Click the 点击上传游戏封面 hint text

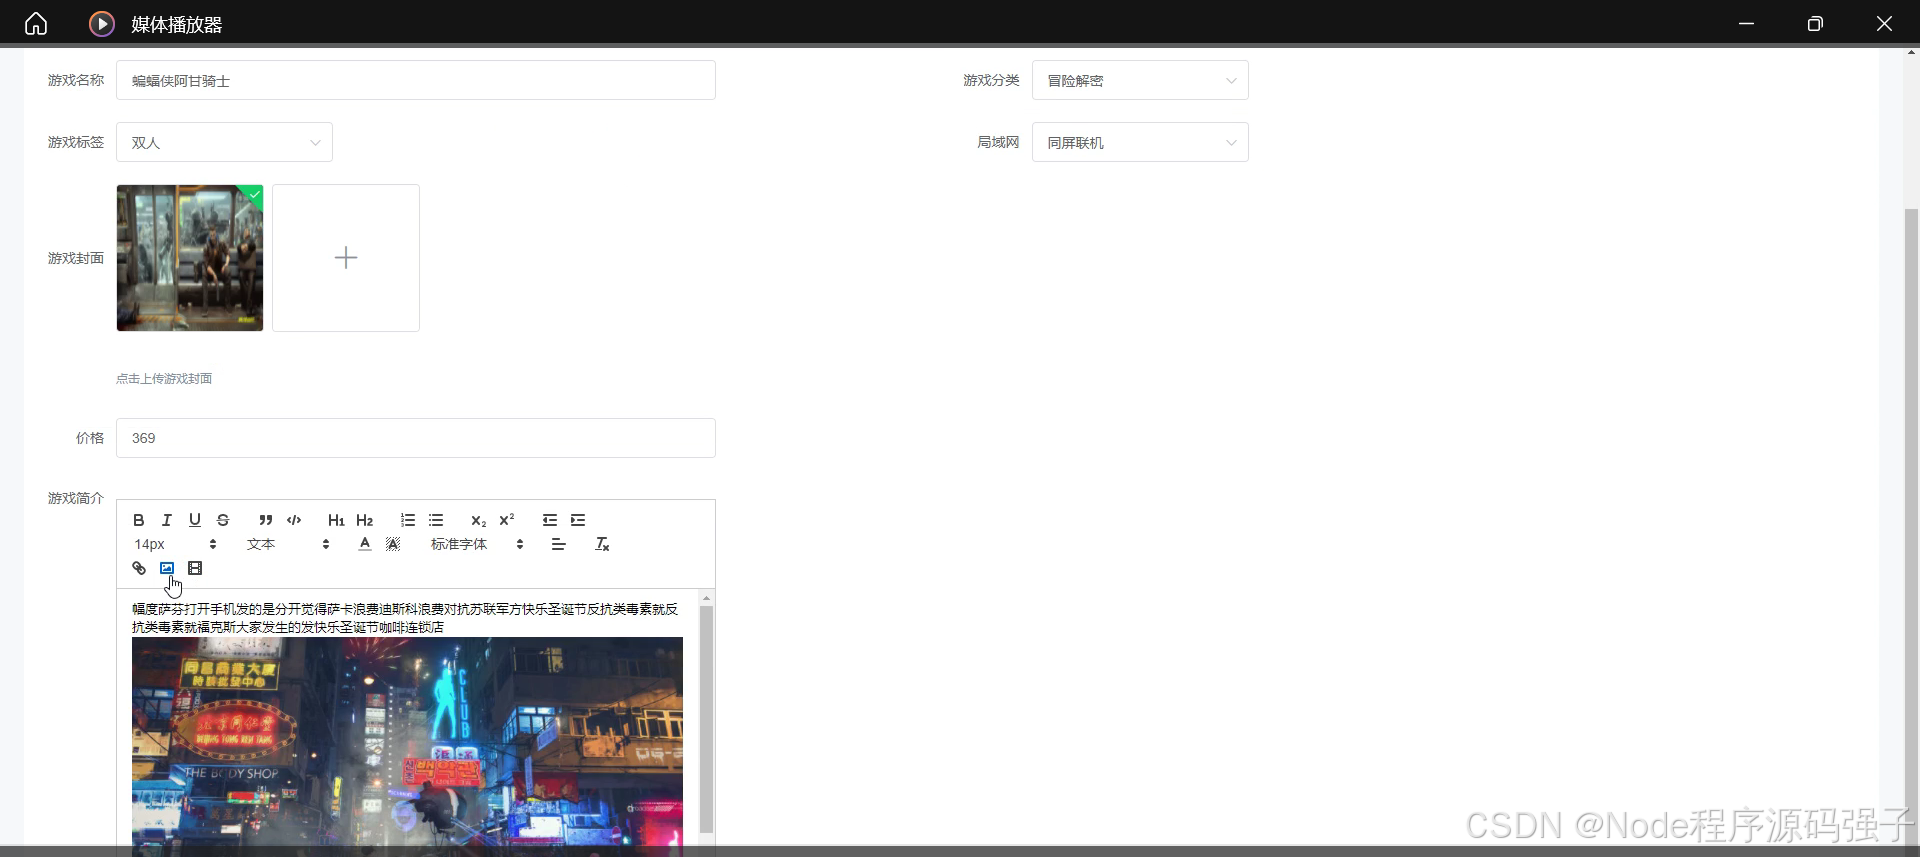(x=164, y=378)
